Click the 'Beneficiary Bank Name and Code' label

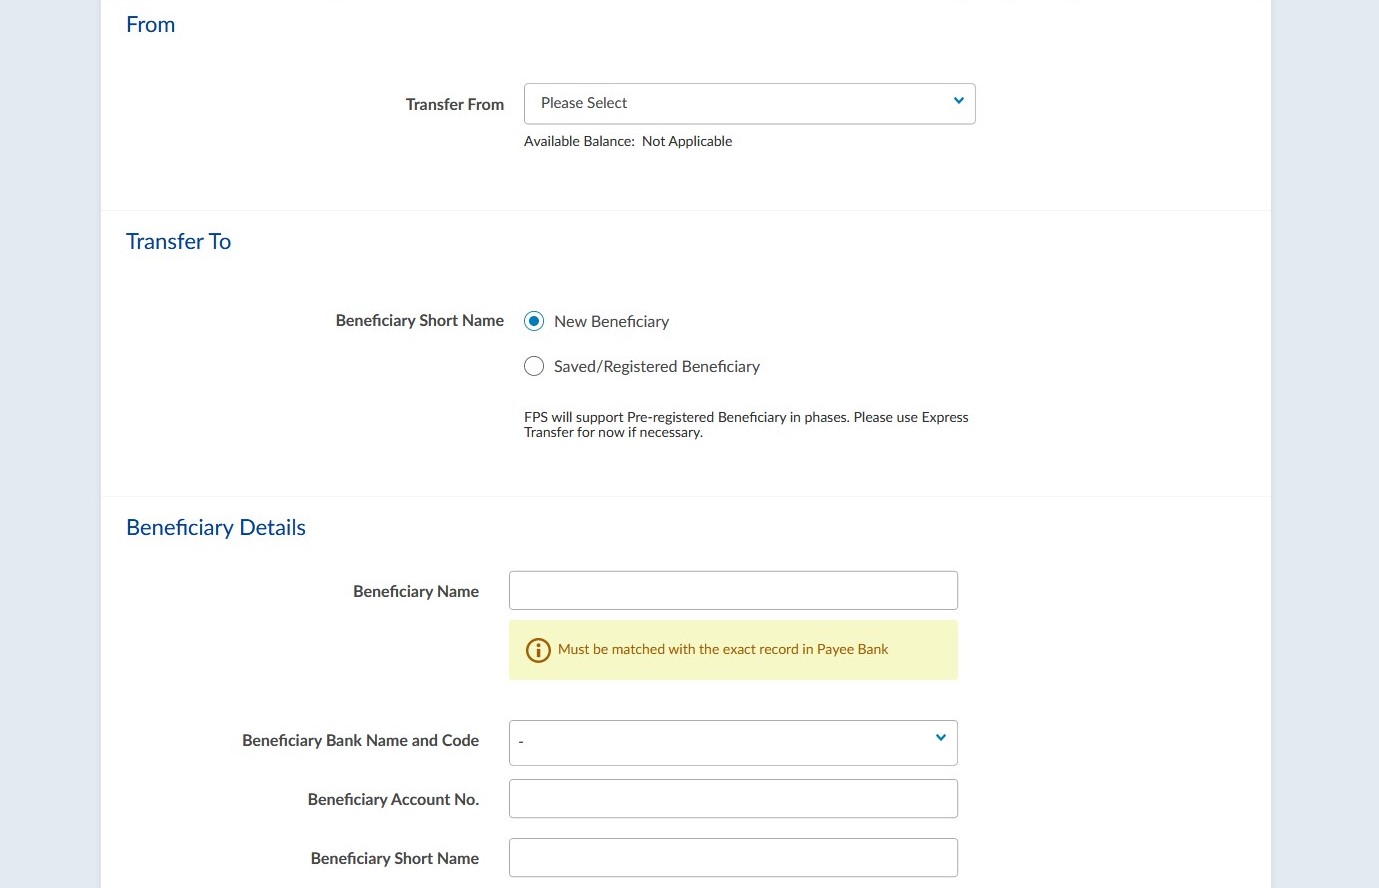pyautogui.click(x=360, y=741)
